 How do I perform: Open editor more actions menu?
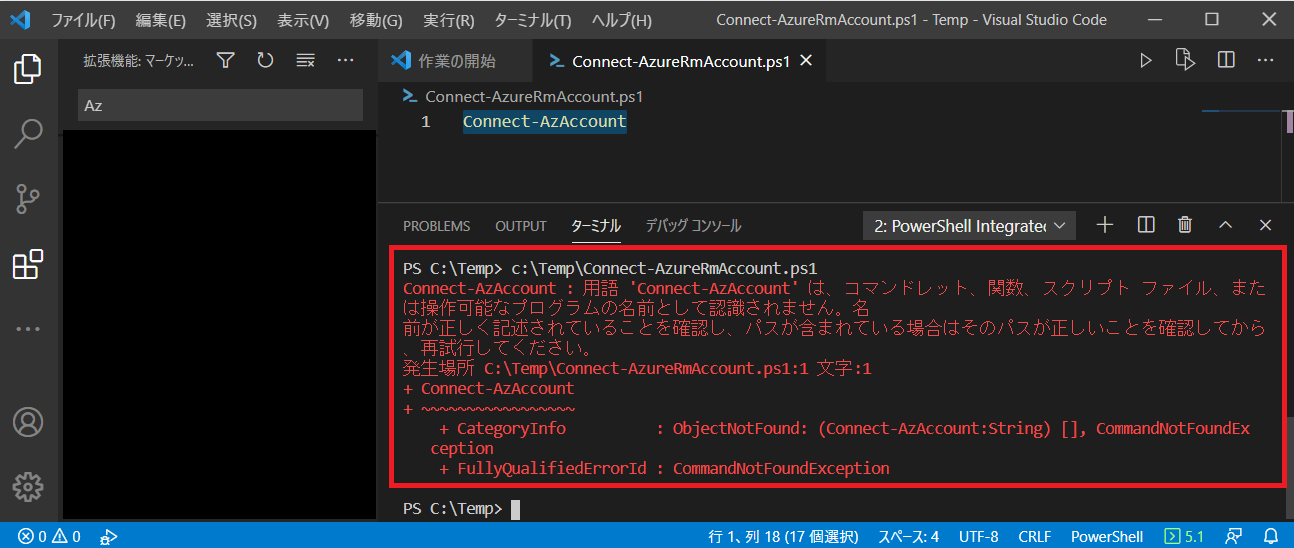point(1266,61)
